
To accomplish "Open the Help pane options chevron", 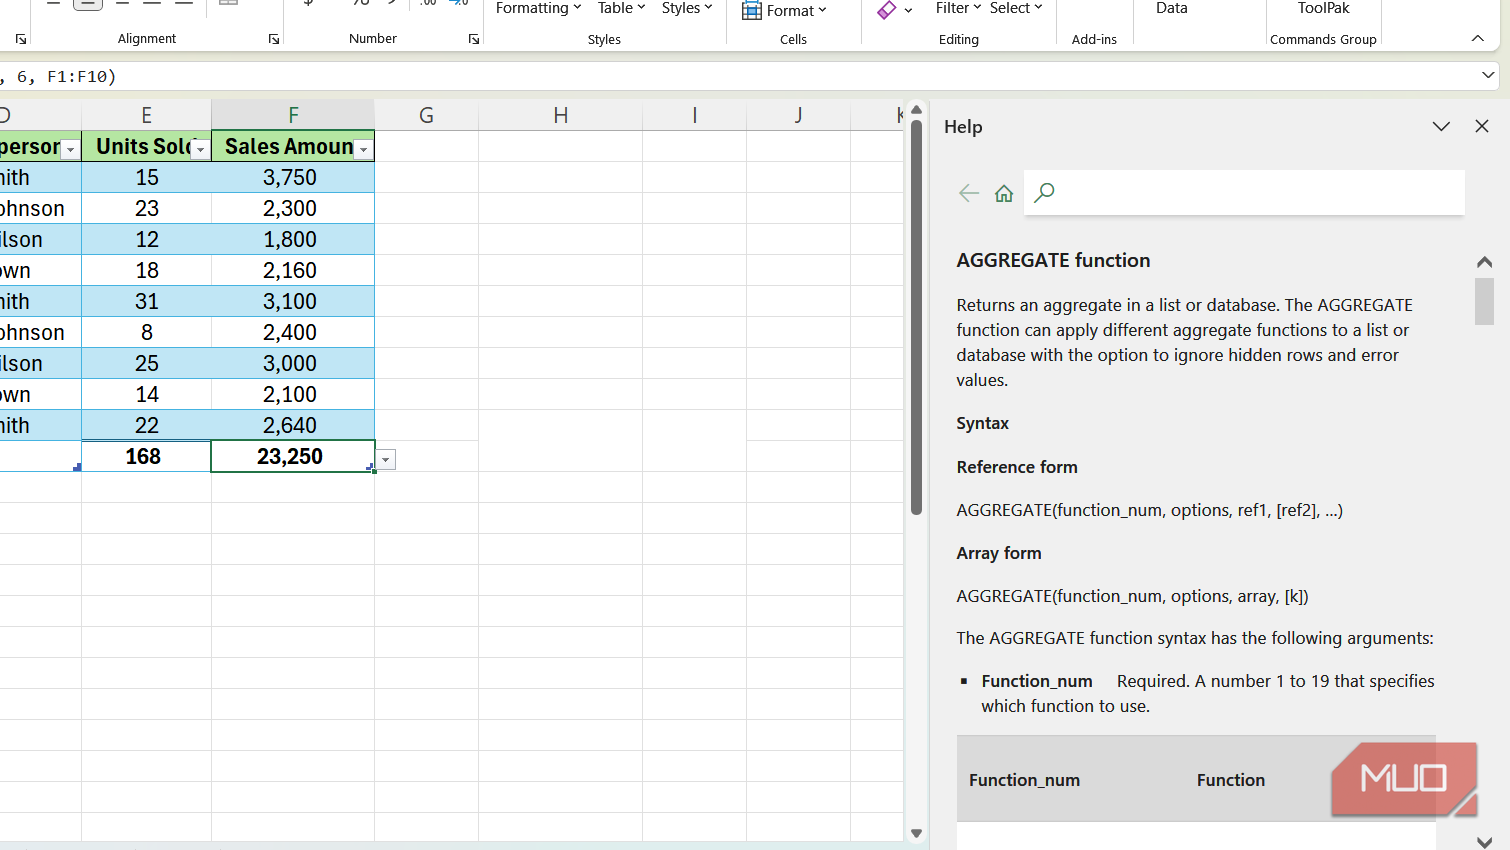I will tap(1440, 126).
